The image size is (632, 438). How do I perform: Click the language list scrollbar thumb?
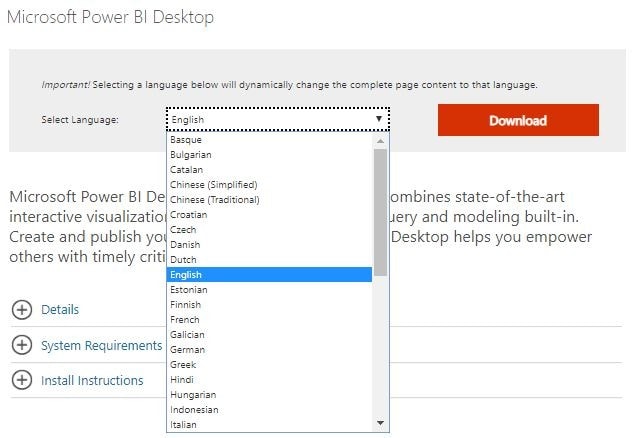pos(380,212)
